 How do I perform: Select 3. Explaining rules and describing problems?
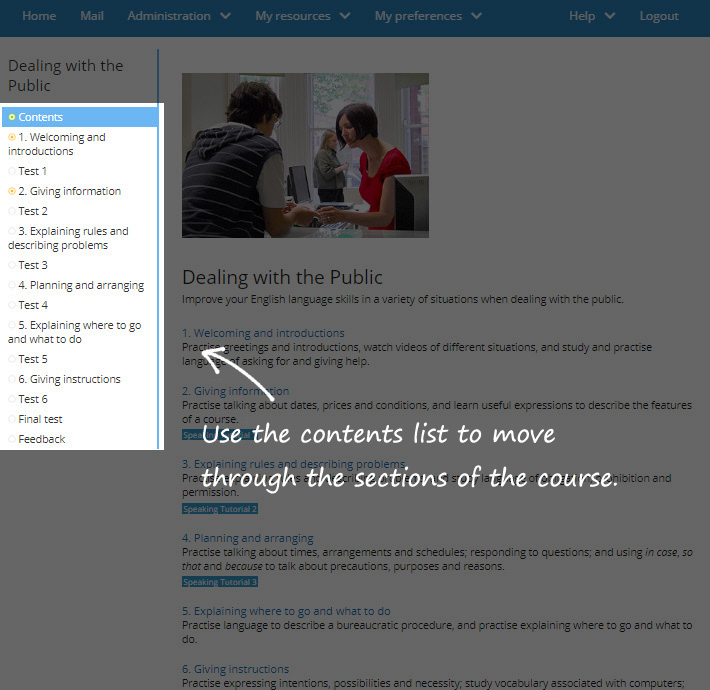point(68,238)
